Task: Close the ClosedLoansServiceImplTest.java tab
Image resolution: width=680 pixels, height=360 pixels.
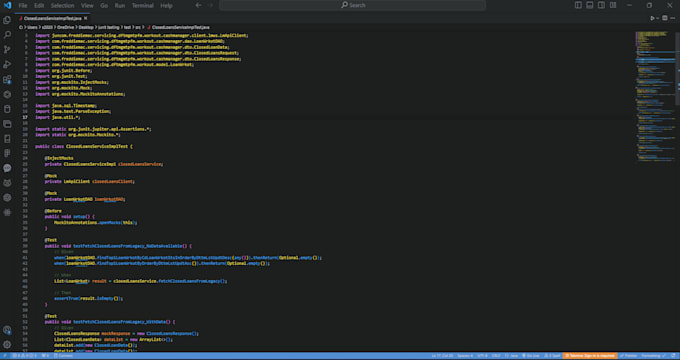Action: (x=86, y=18)
